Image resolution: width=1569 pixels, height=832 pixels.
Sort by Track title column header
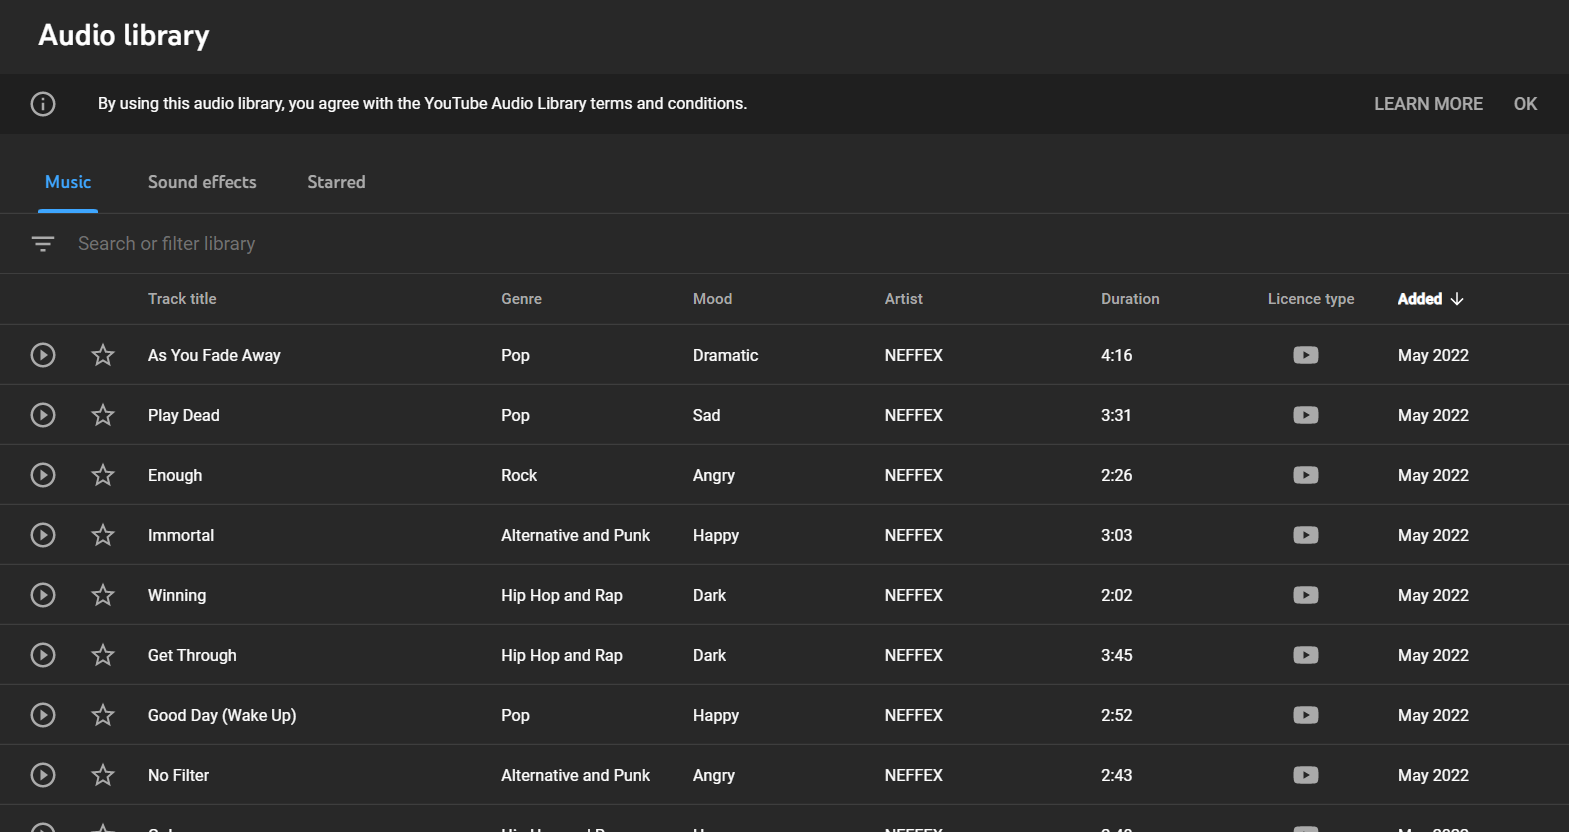point(182,299)
